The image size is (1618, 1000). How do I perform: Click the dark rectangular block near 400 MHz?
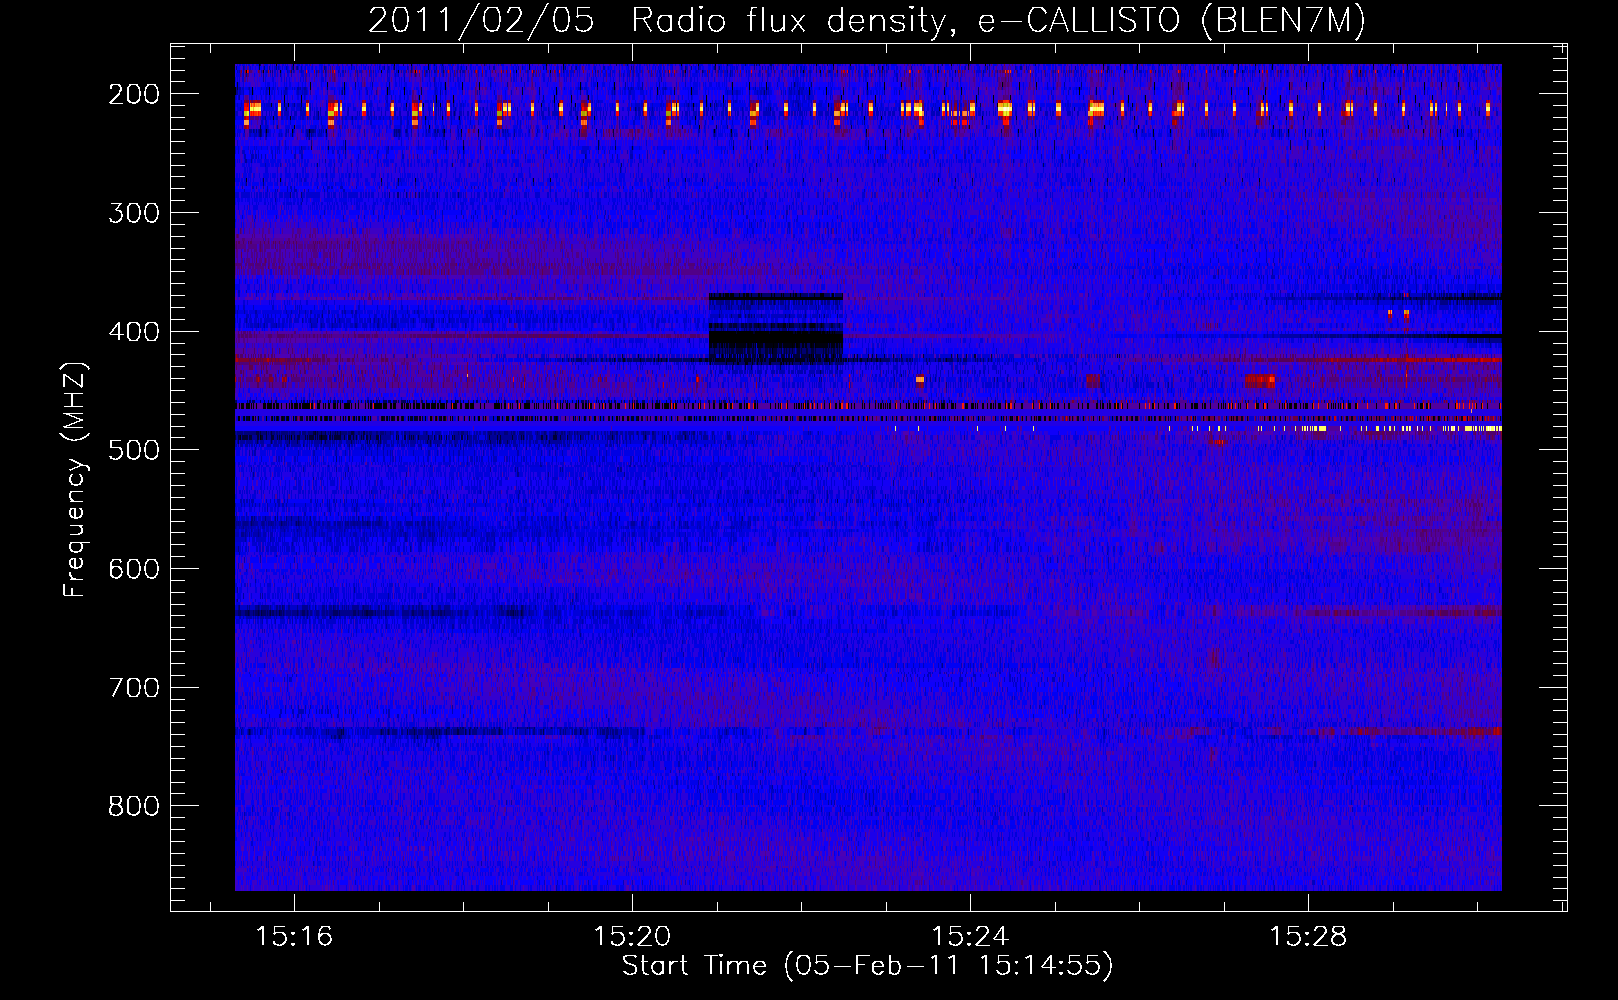coord(776,329)
